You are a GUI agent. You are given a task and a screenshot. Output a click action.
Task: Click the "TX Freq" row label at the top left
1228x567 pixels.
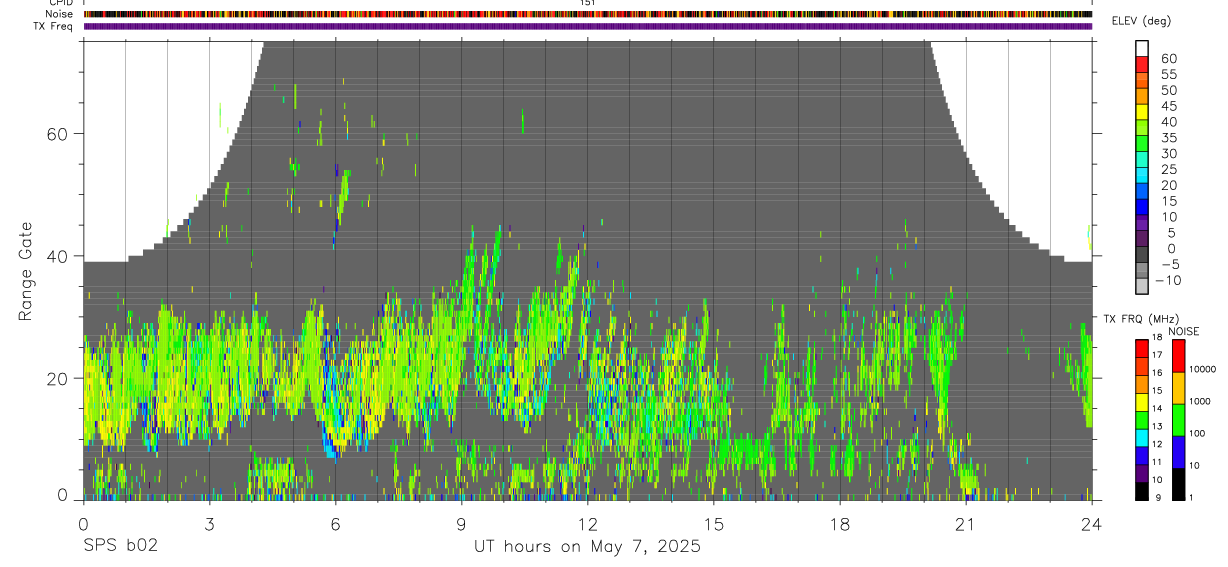pos(53,26)
